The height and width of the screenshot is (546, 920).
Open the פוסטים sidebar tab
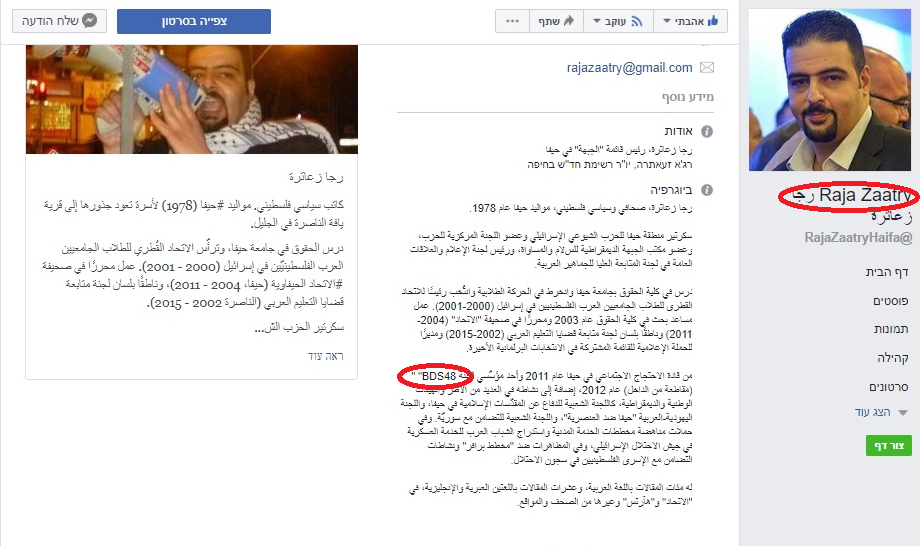click(890, 300)
